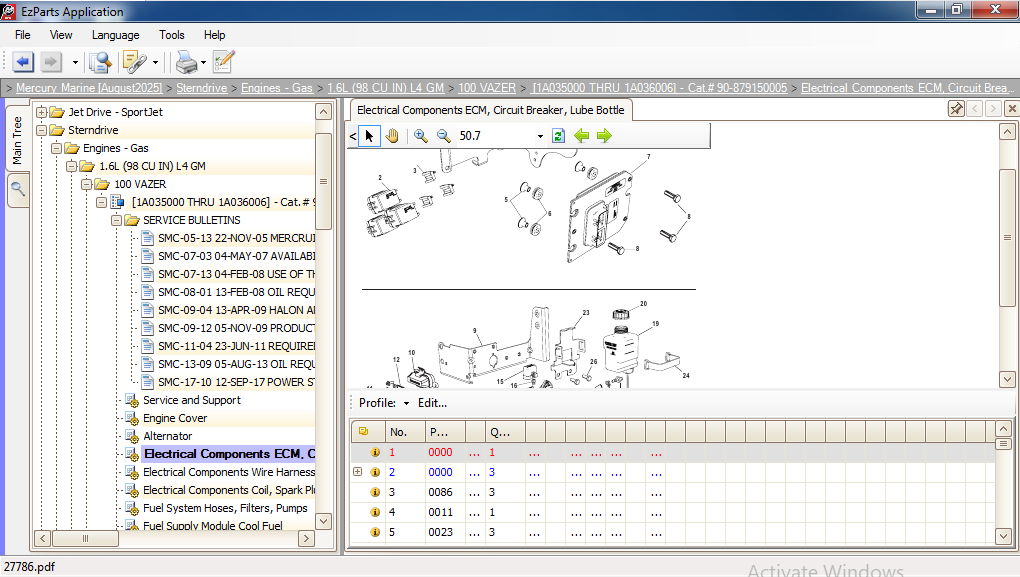
Task: Open SMC-05-13 22-NOV-05 service bulletin document icon
Action: click(x=148, y=238)
